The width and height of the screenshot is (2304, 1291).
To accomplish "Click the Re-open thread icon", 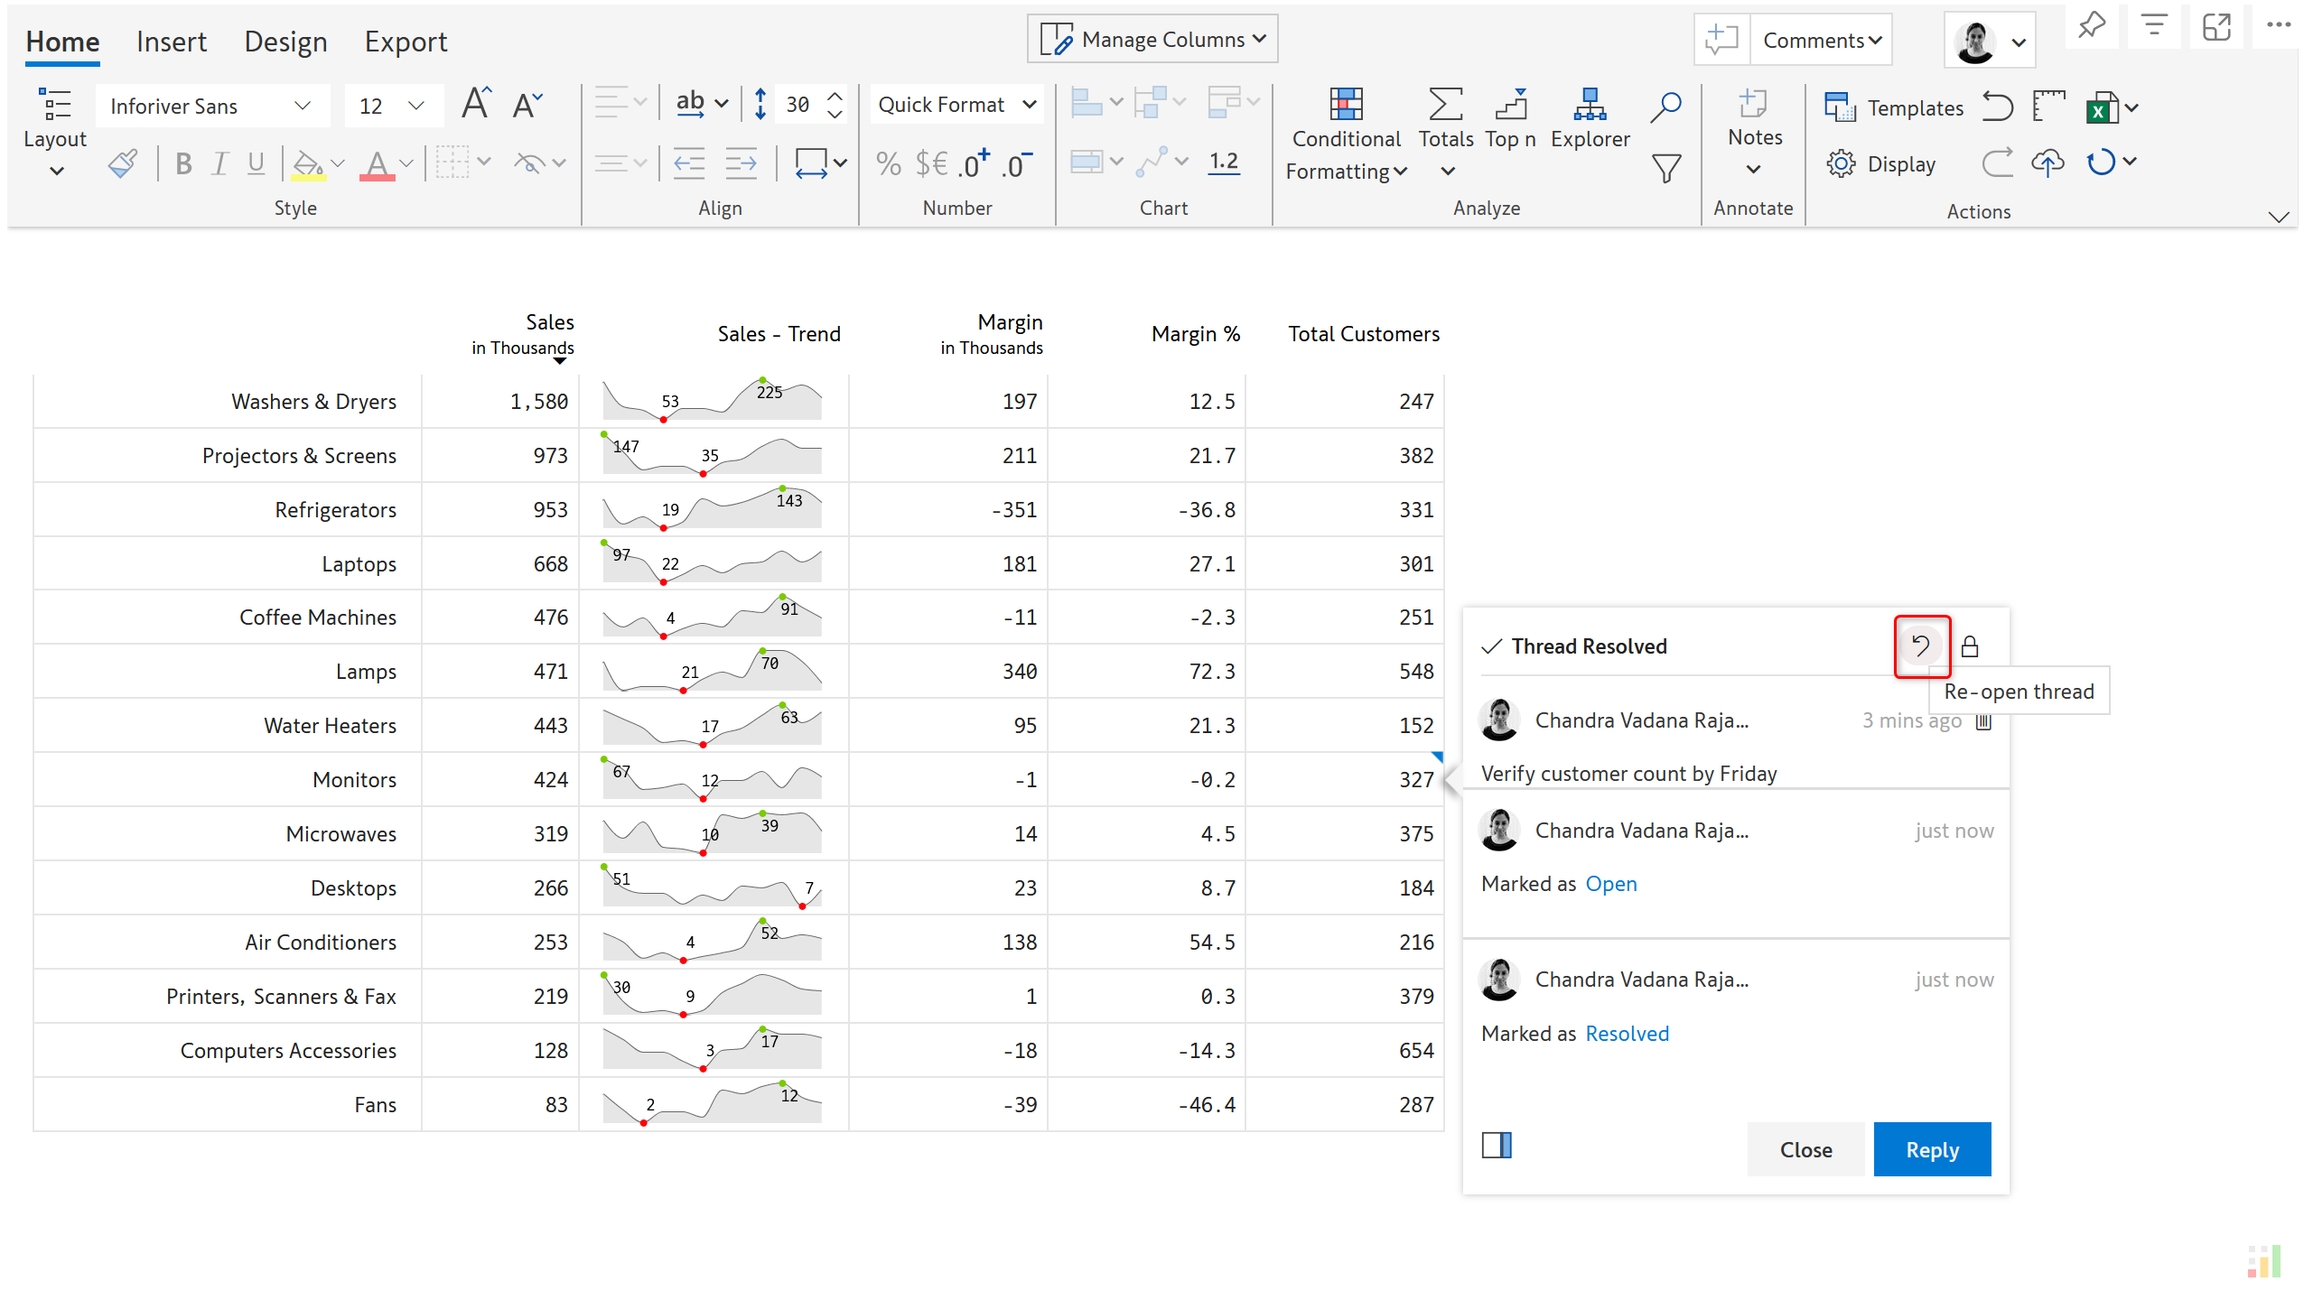I will 1921,646.
